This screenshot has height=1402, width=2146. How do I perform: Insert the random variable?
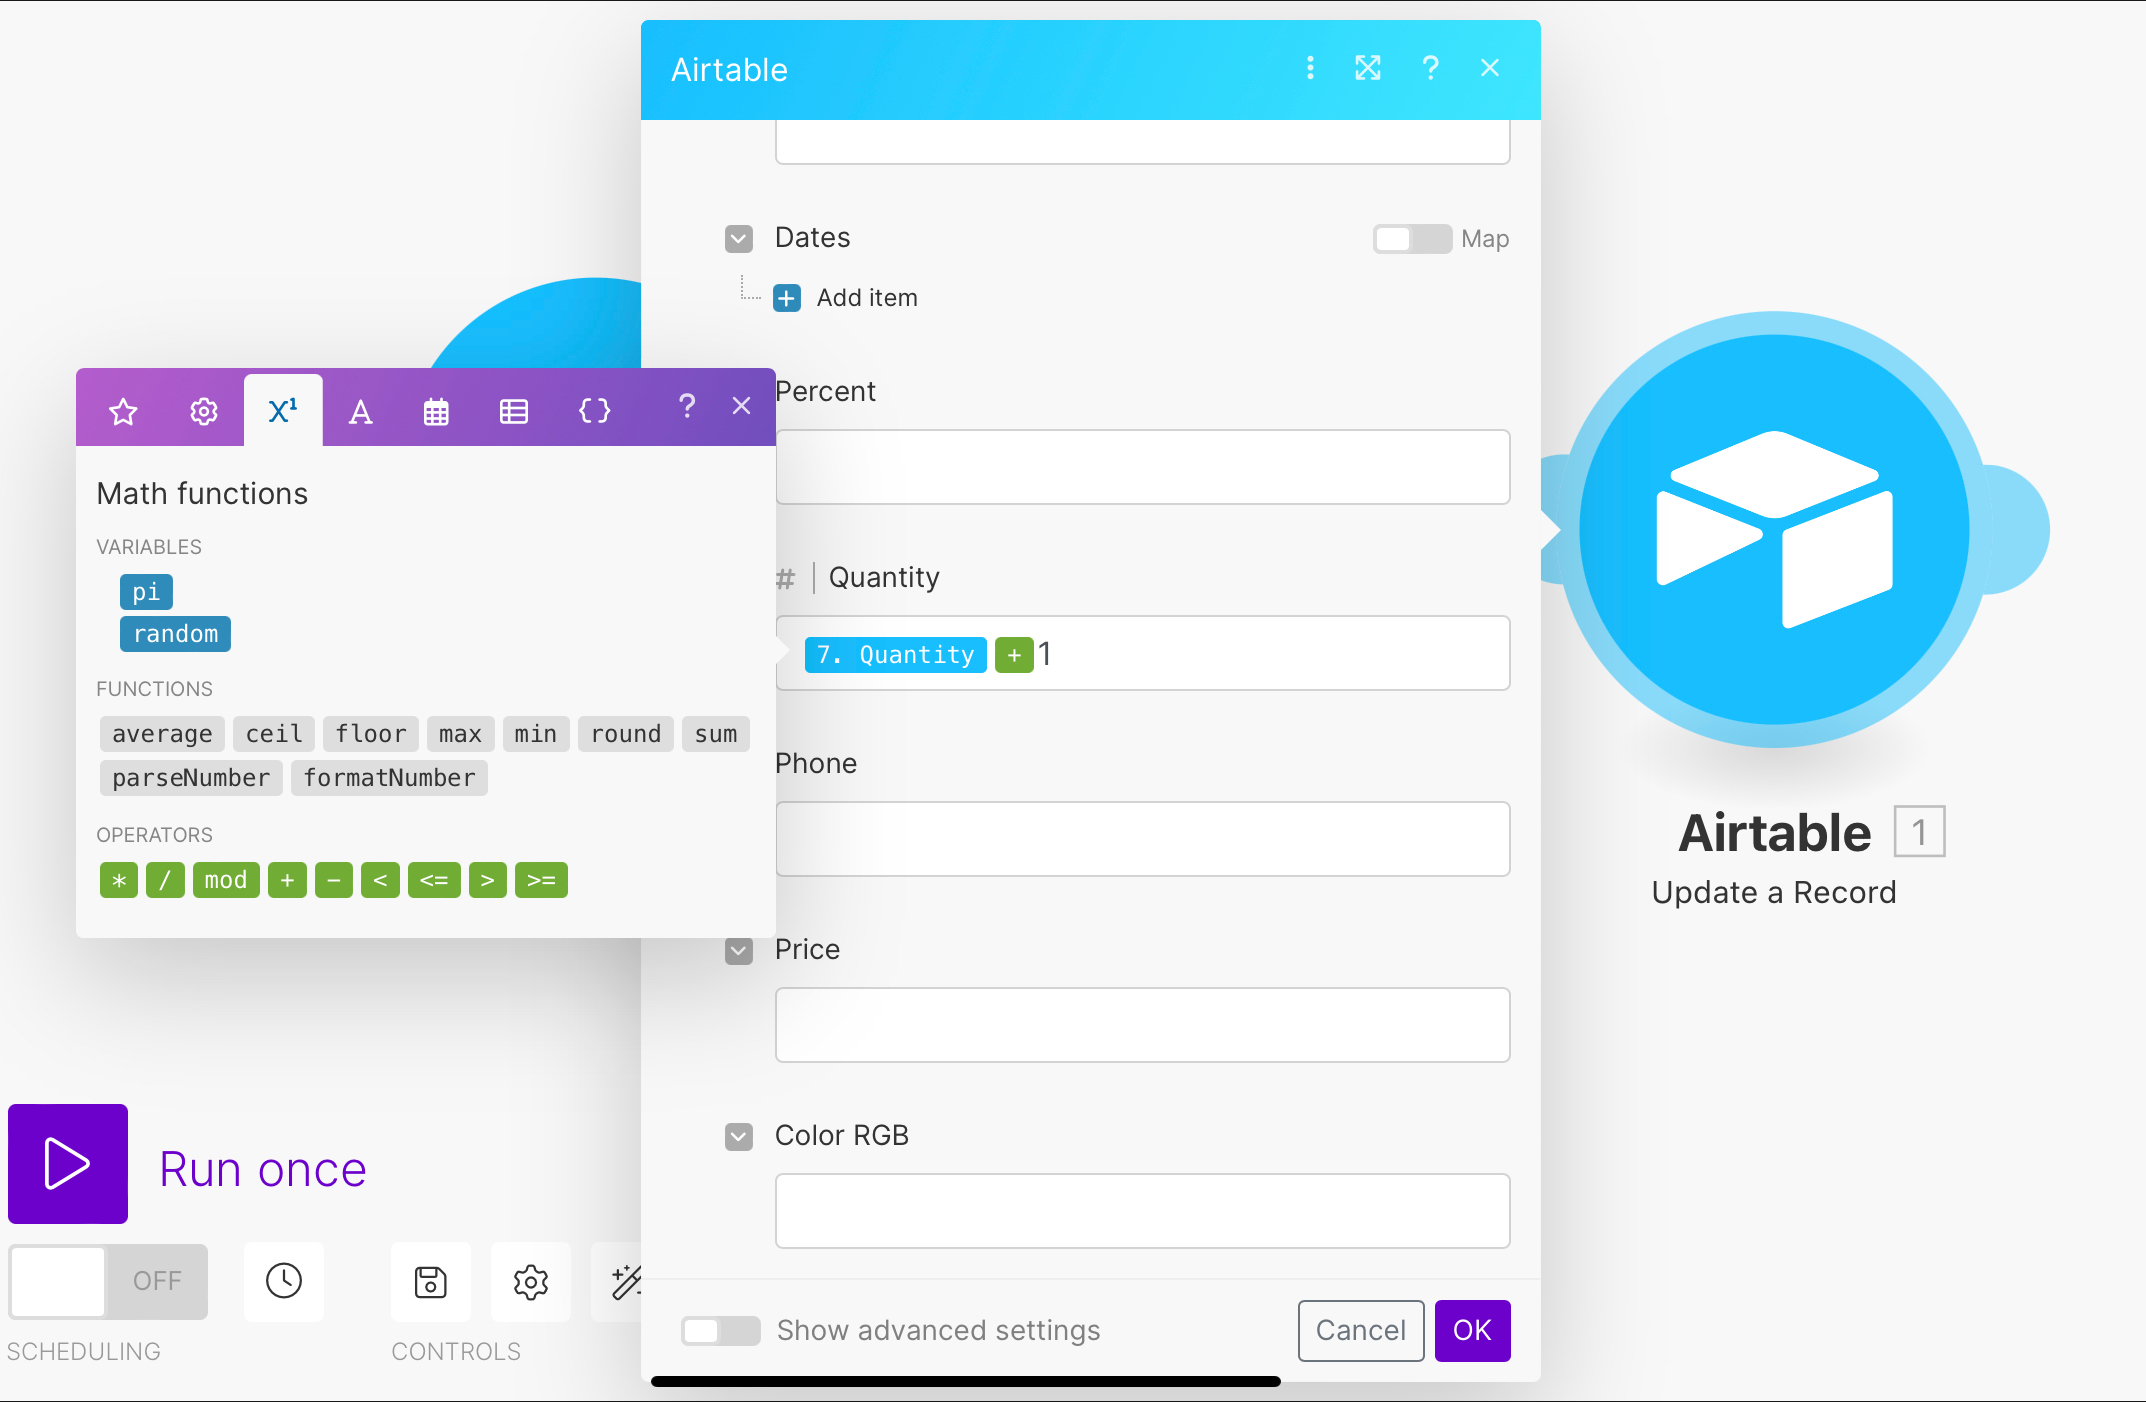pos(175,634)
